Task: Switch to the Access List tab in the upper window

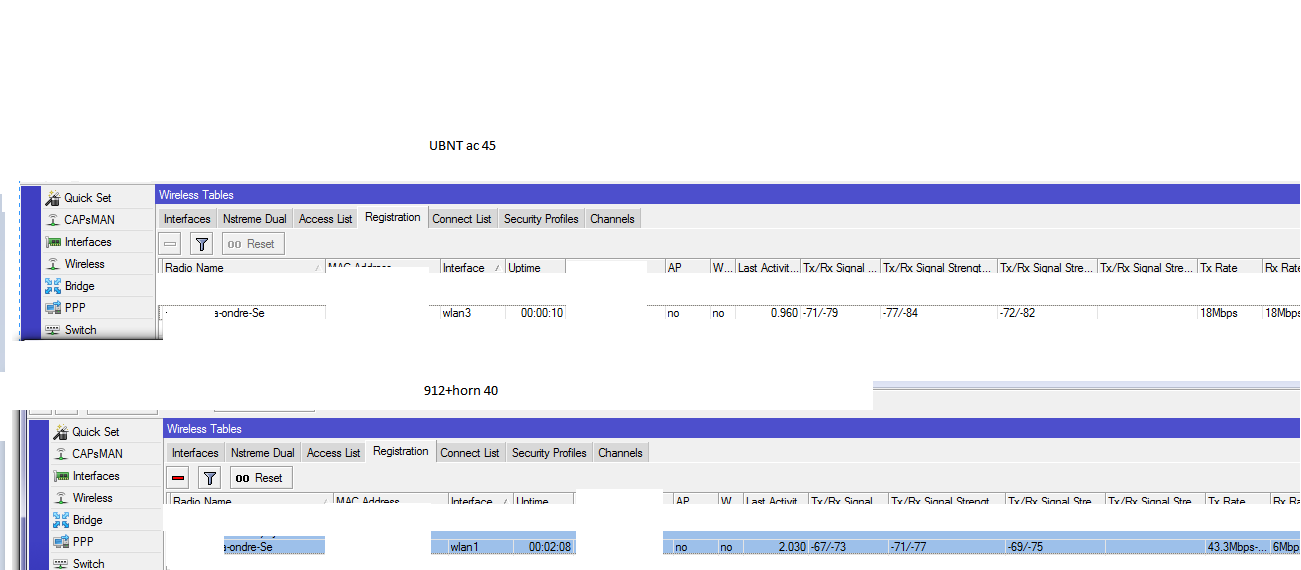Action: click(x=325, y=219)
